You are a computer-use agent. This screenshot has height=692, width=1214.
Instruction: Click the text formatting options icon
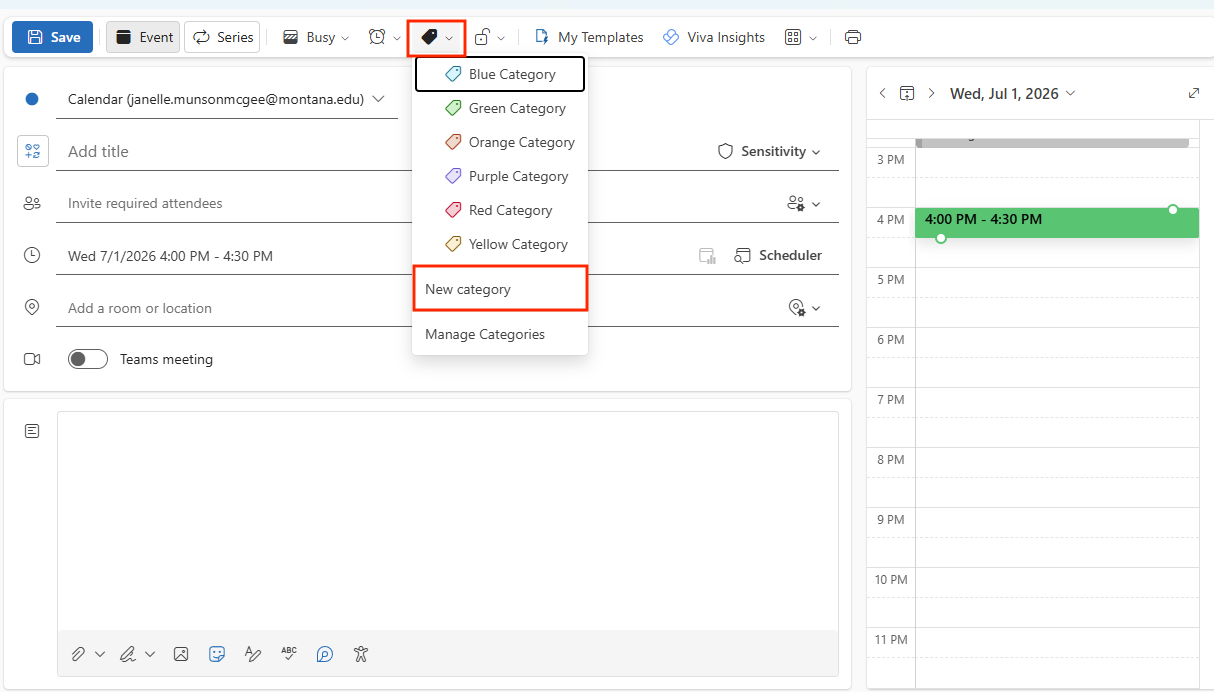[x=253, y=654]
